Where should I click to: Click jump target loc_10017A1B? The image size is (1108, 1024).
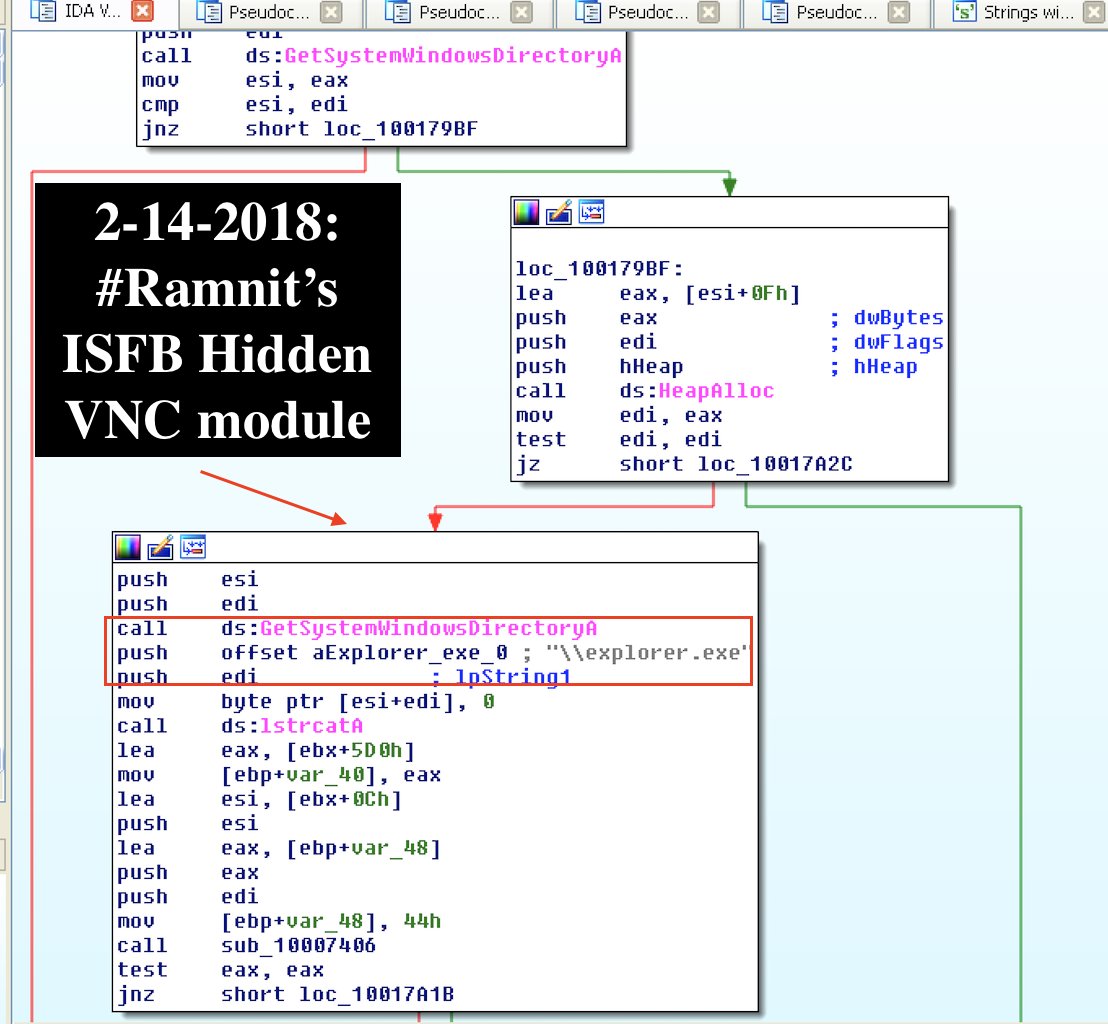pyautogui.click(x=376, y=994)
